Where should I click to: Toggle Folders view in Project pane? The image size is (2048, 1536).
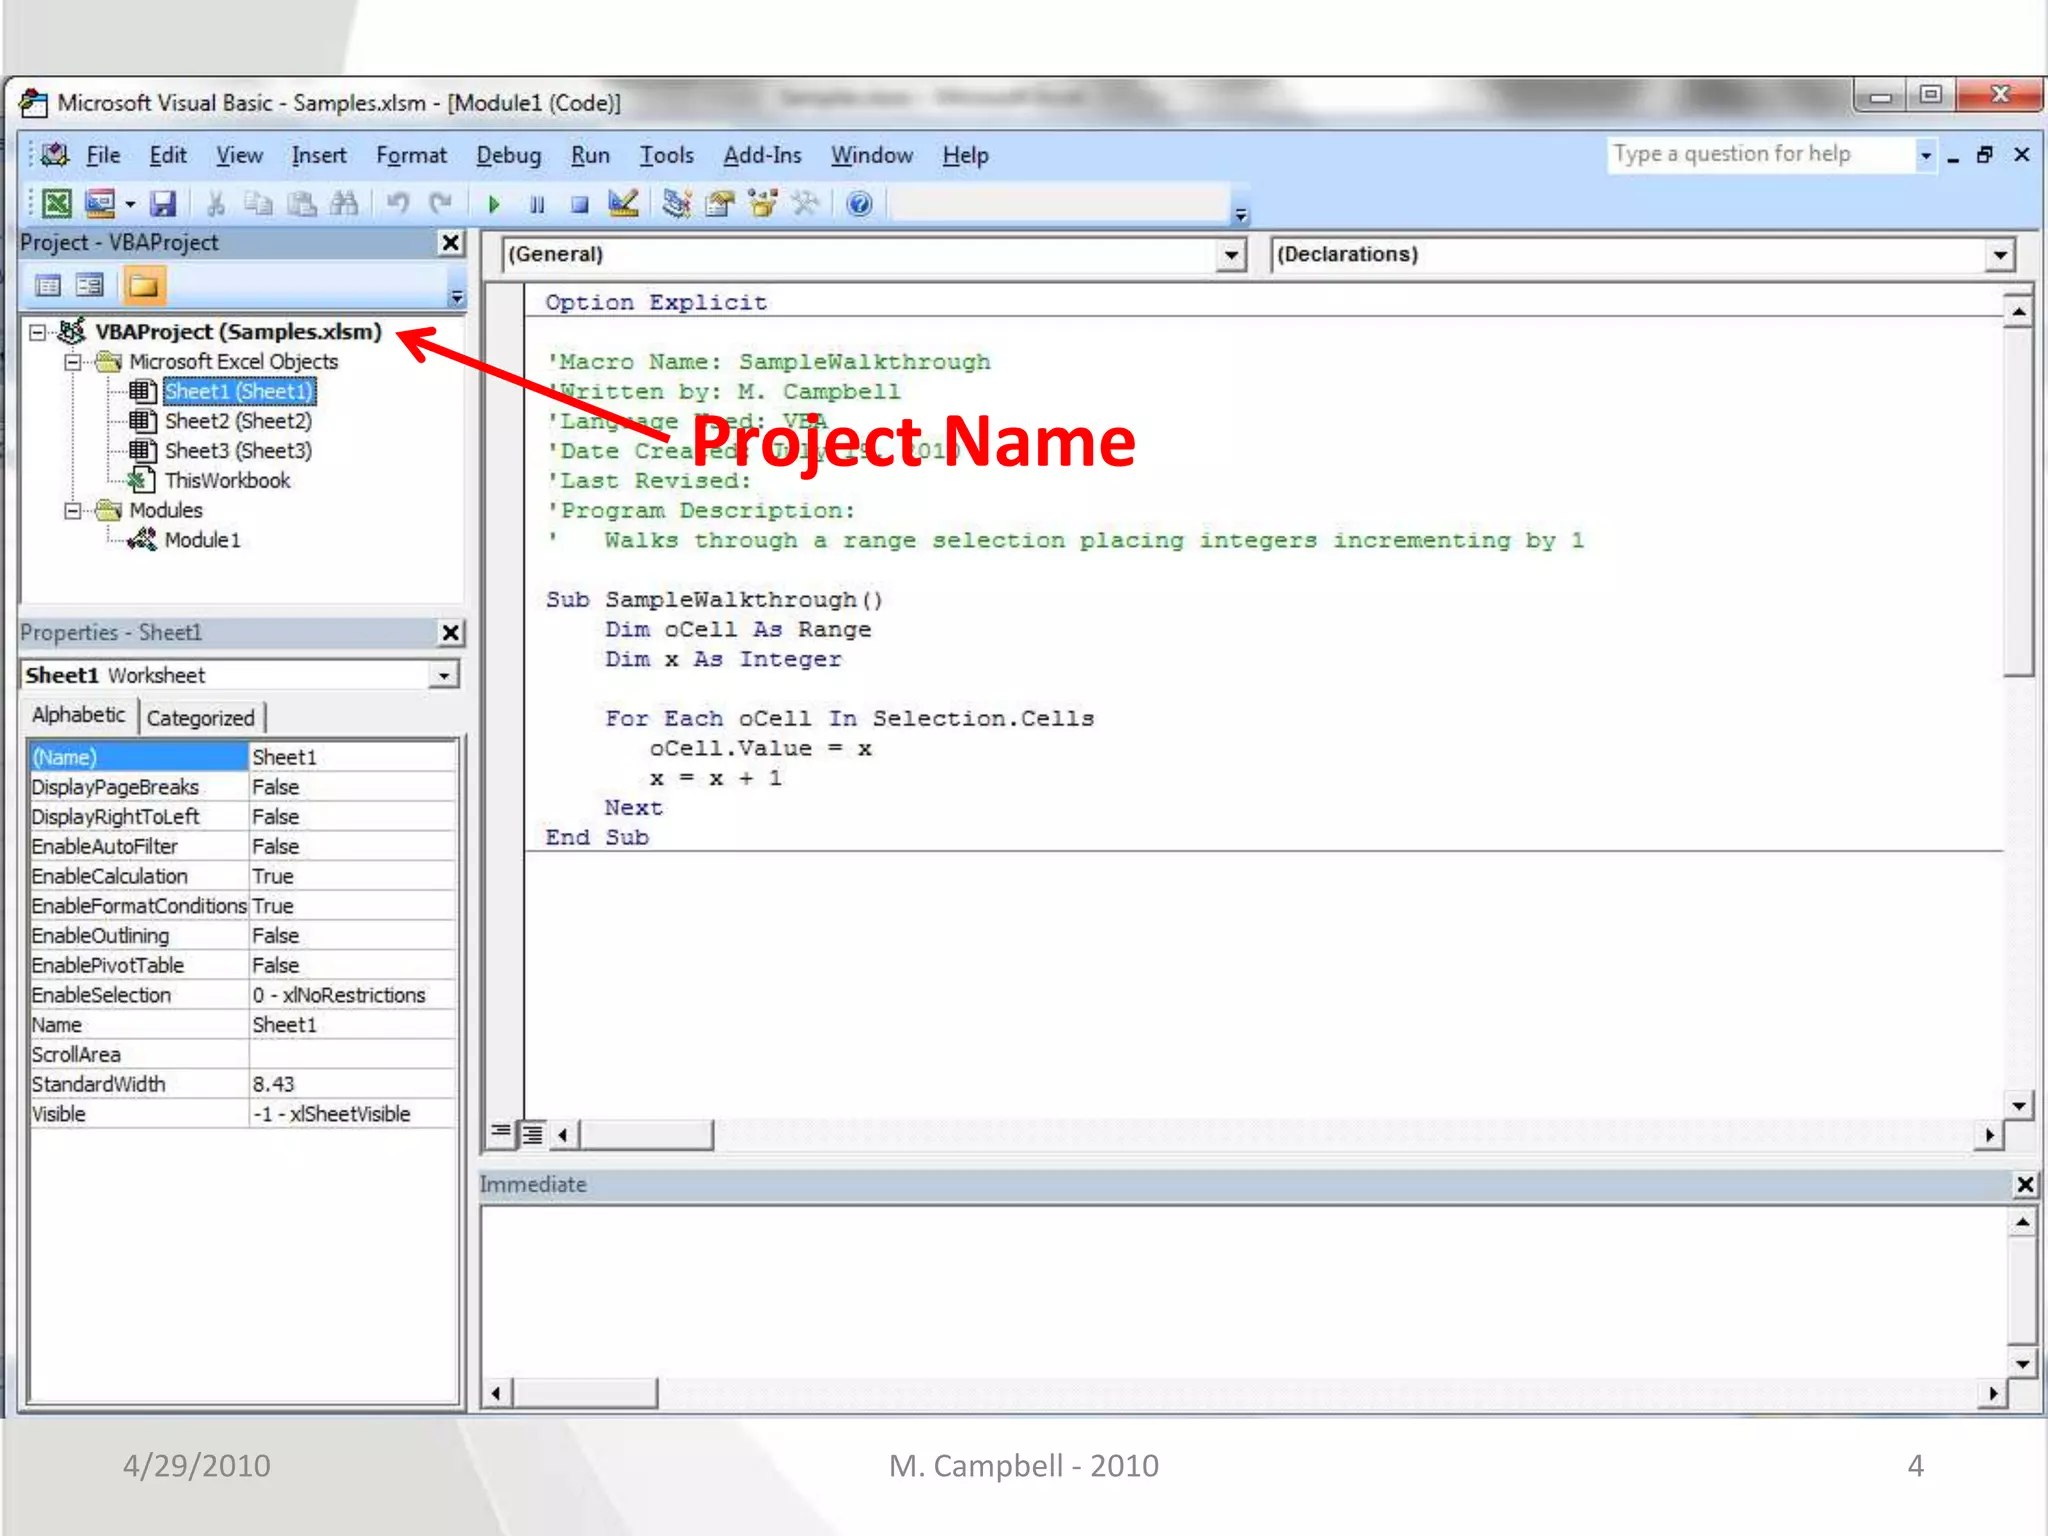(x=143, y=286)
